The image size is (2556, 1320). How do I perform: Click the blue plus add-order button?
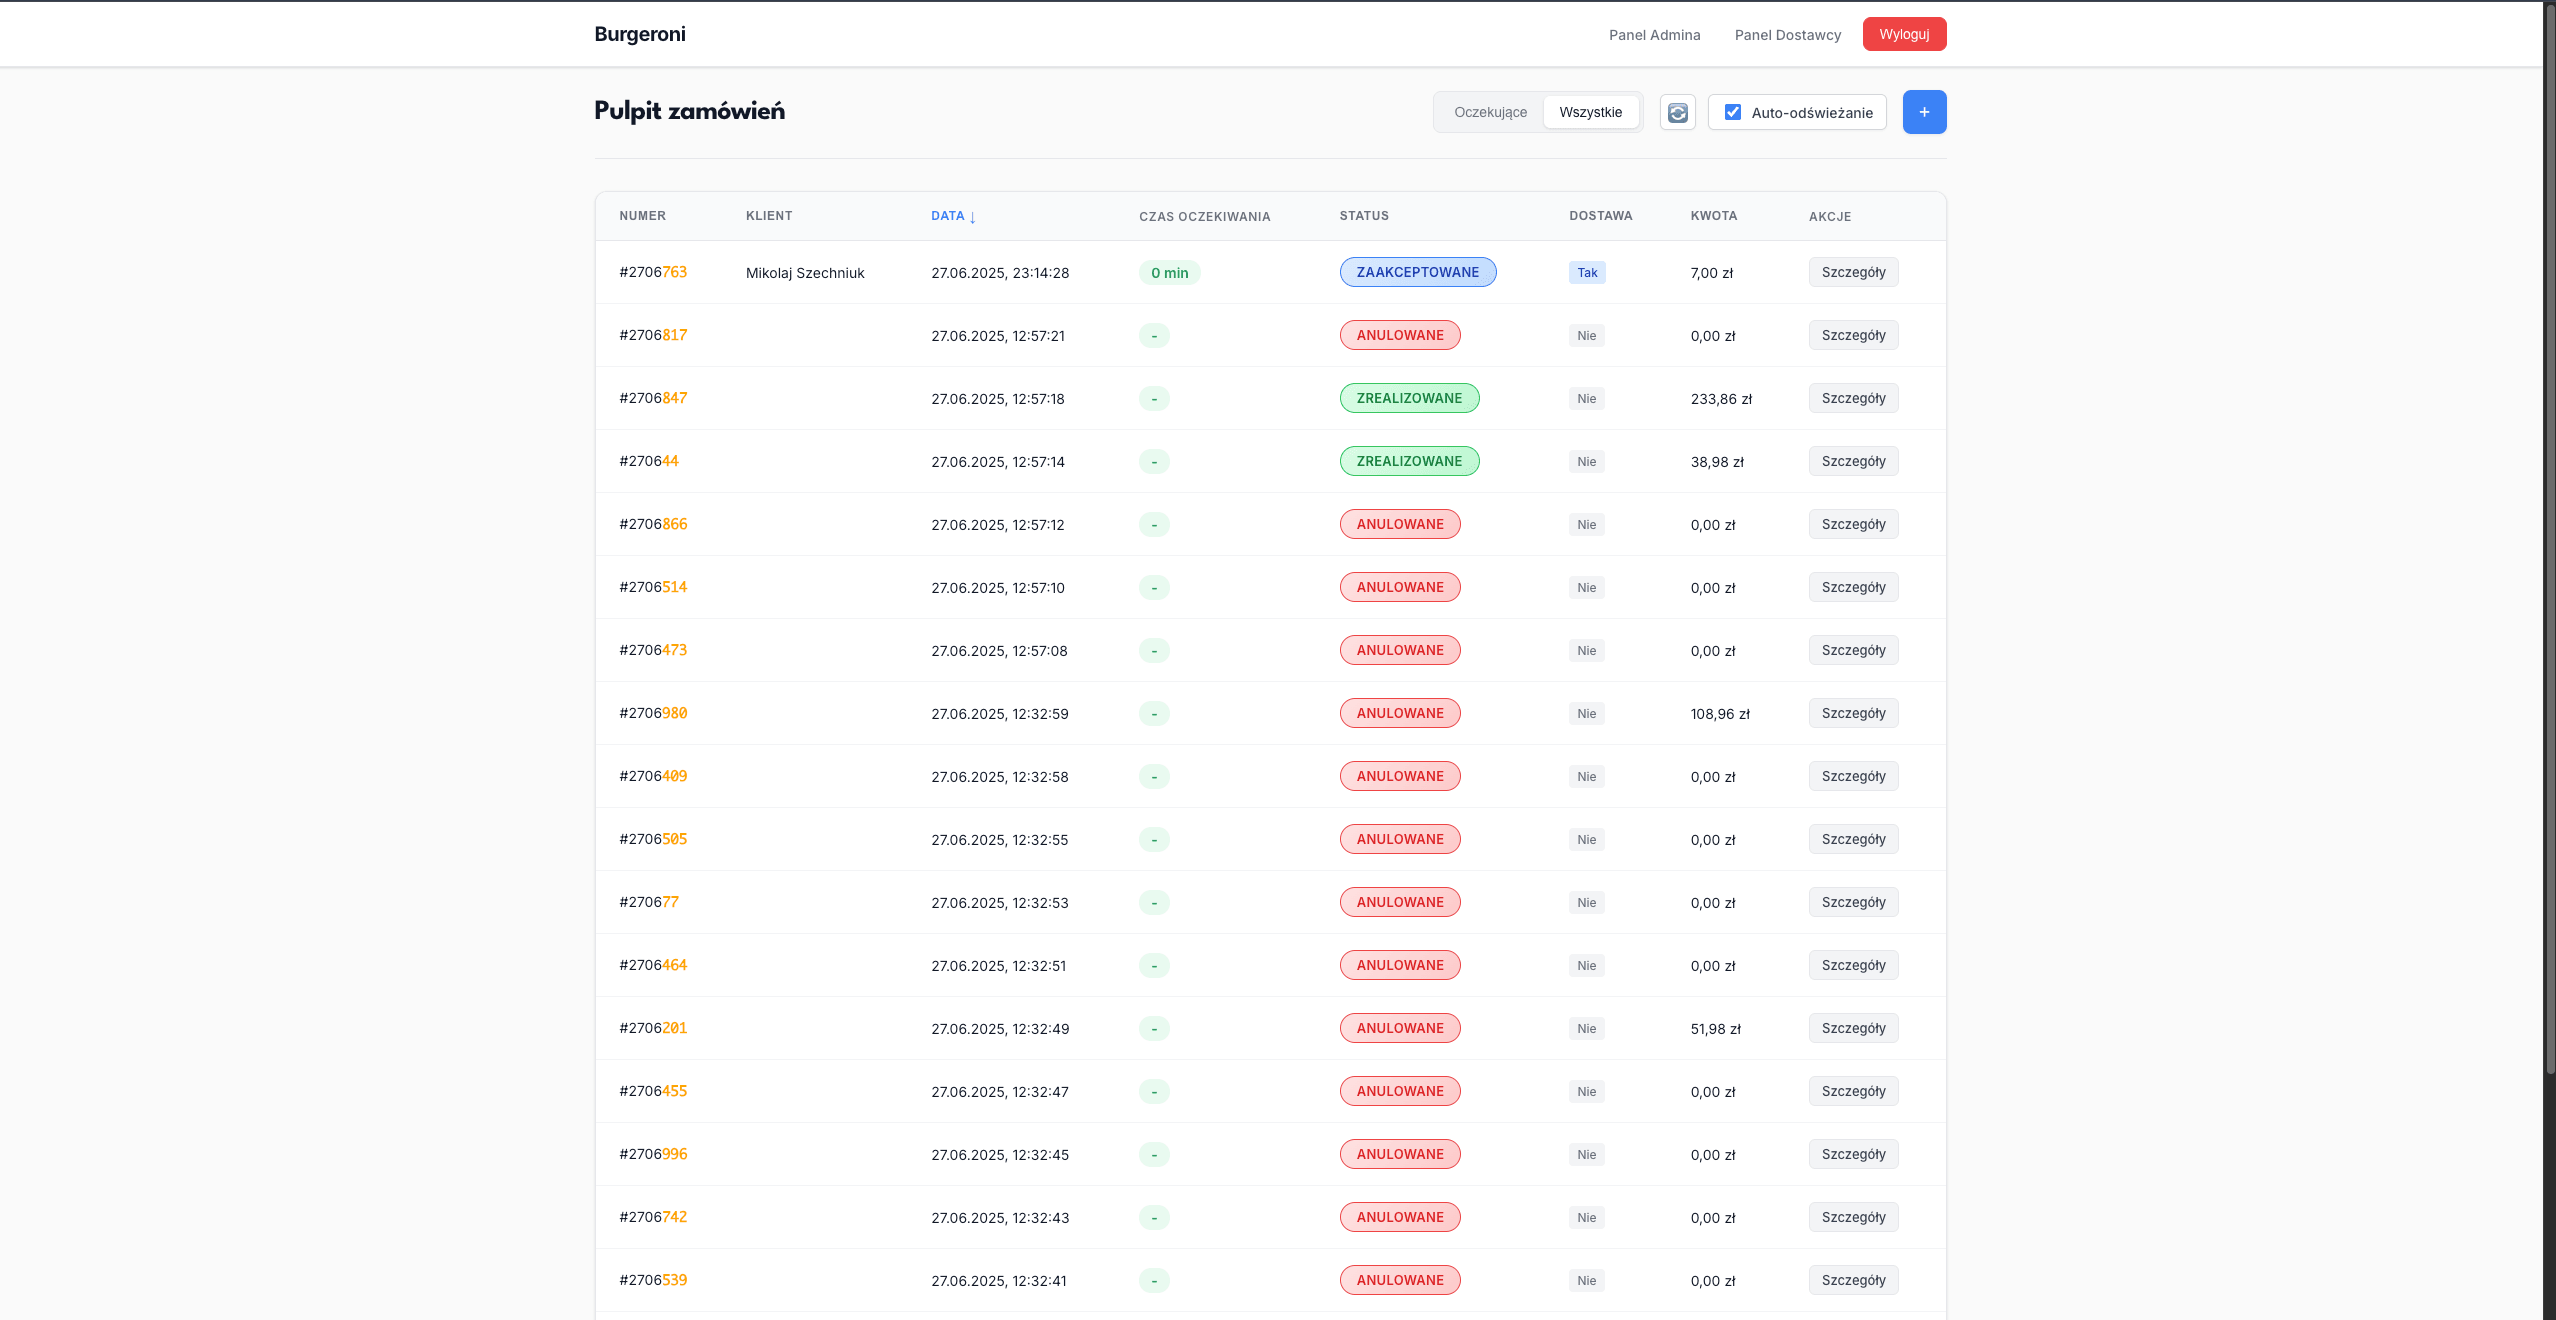(x=1924, y=112)
